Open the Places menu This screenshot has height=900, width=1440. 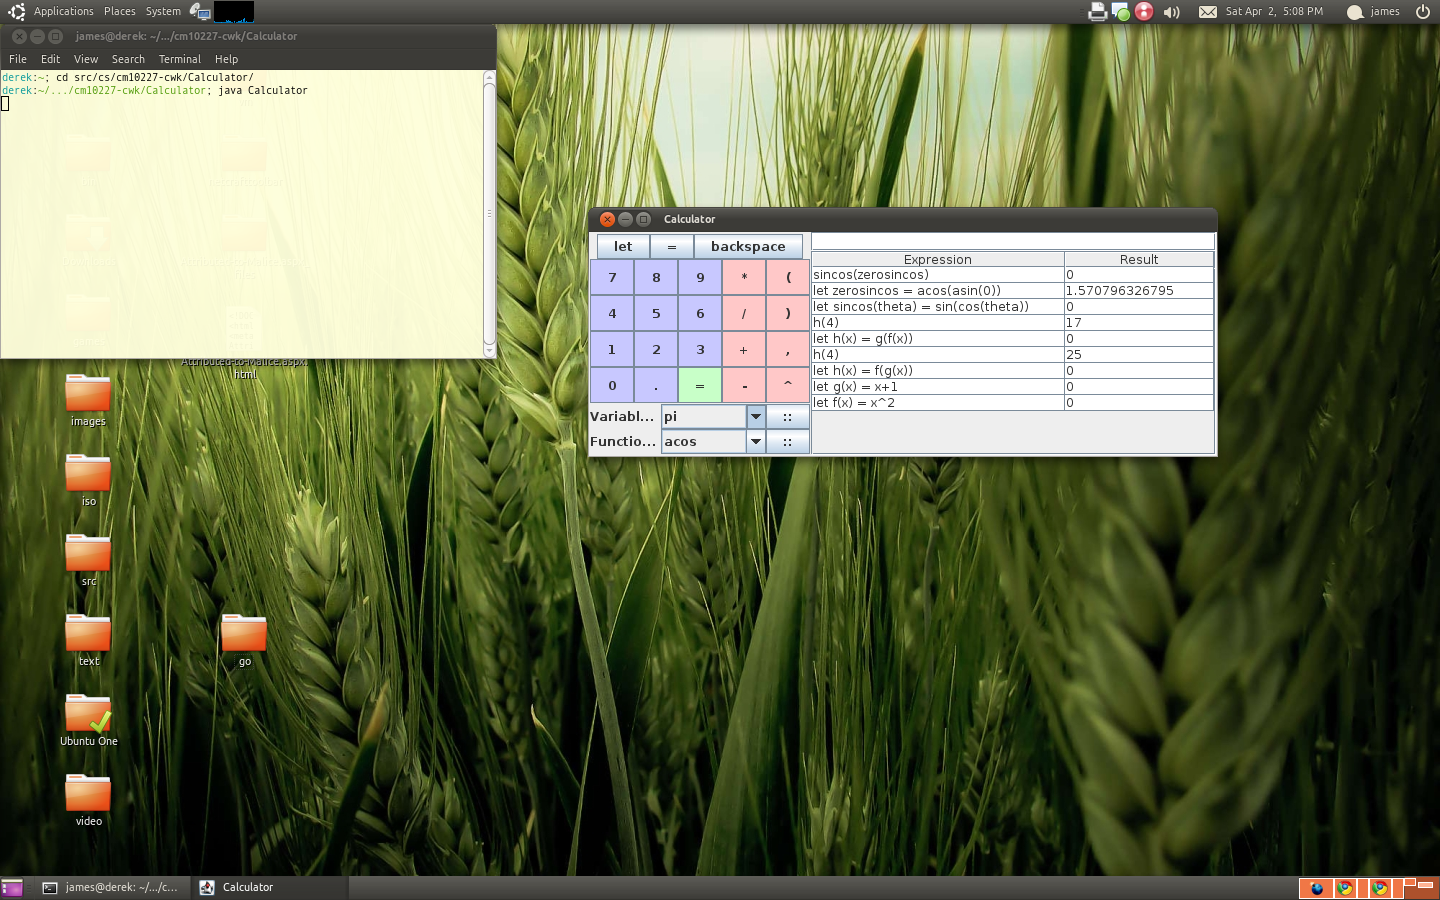coord(119,11)
